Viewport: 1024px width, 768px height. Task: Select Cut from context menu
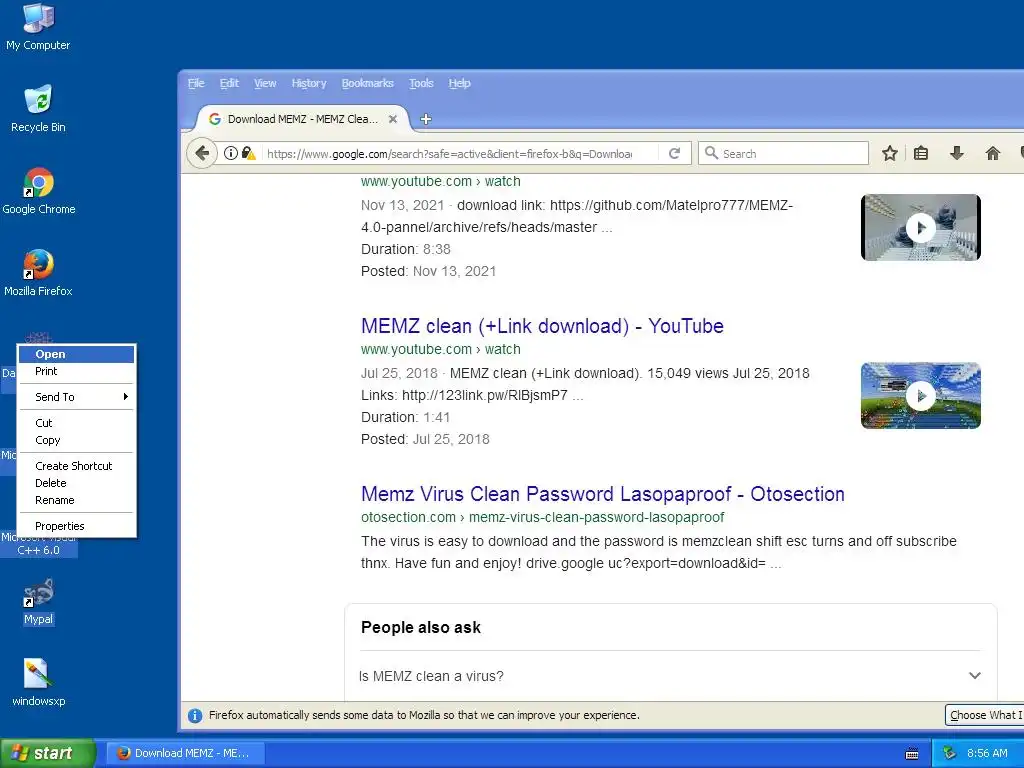(76, 423)
